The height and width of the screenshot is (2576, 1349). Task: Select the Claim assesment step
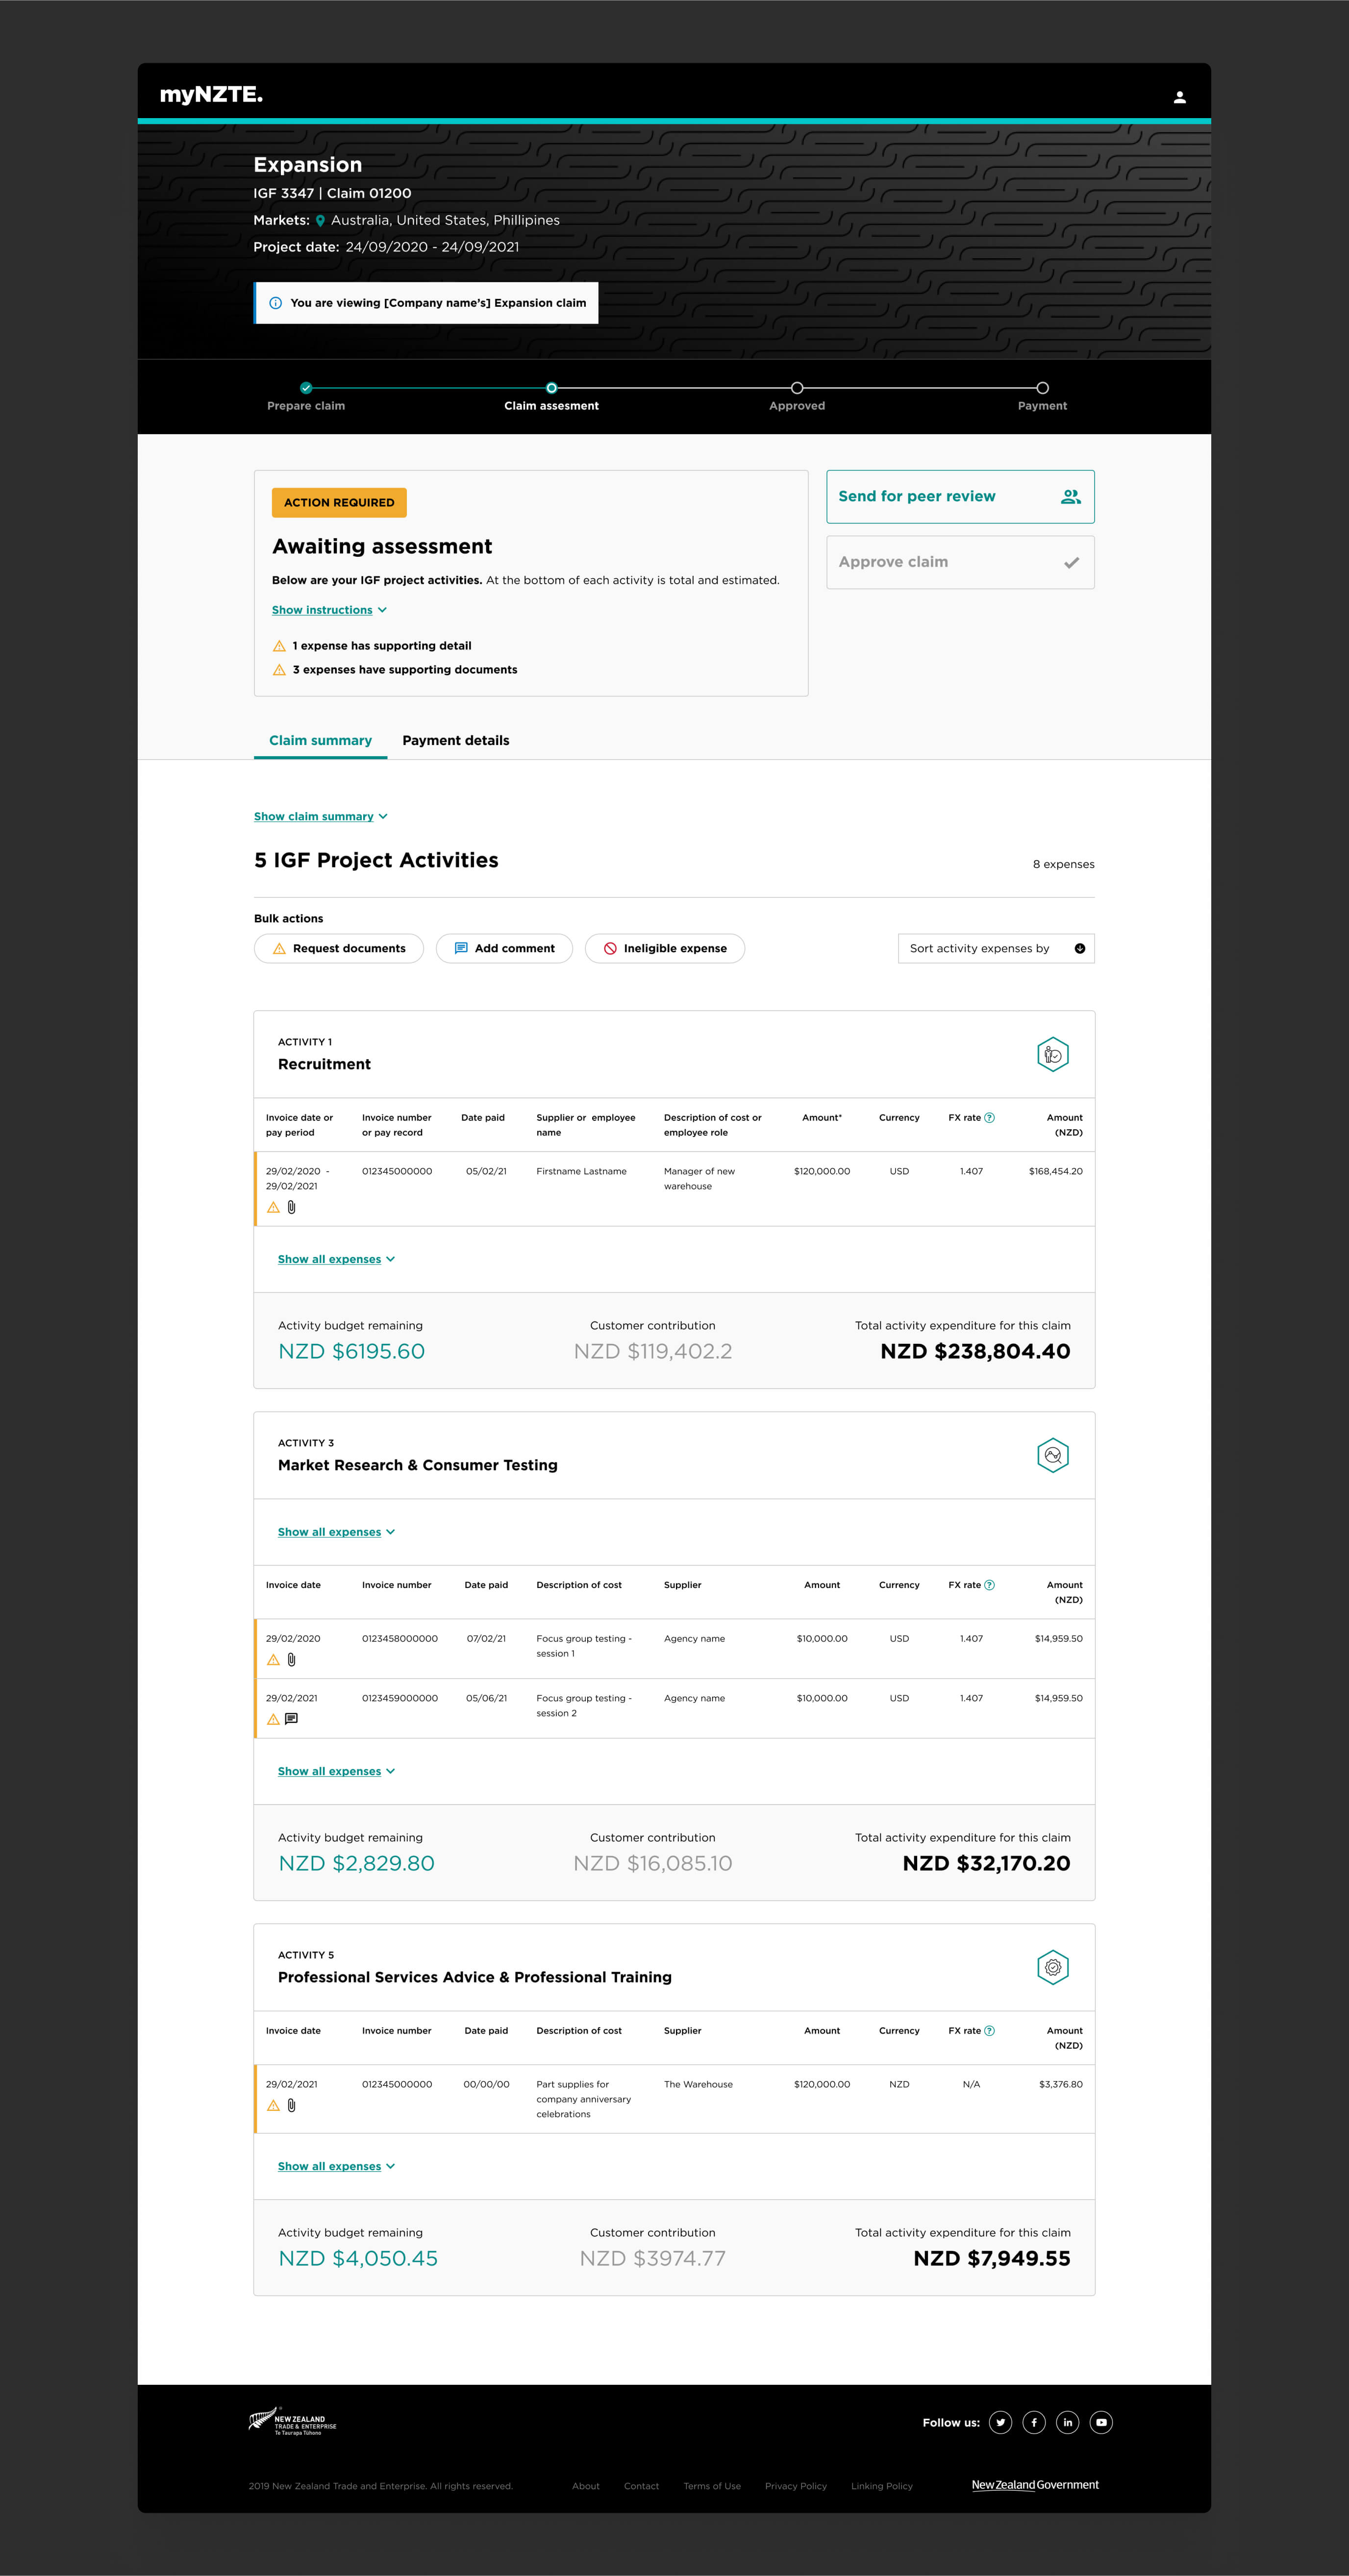tap(551, 396)
